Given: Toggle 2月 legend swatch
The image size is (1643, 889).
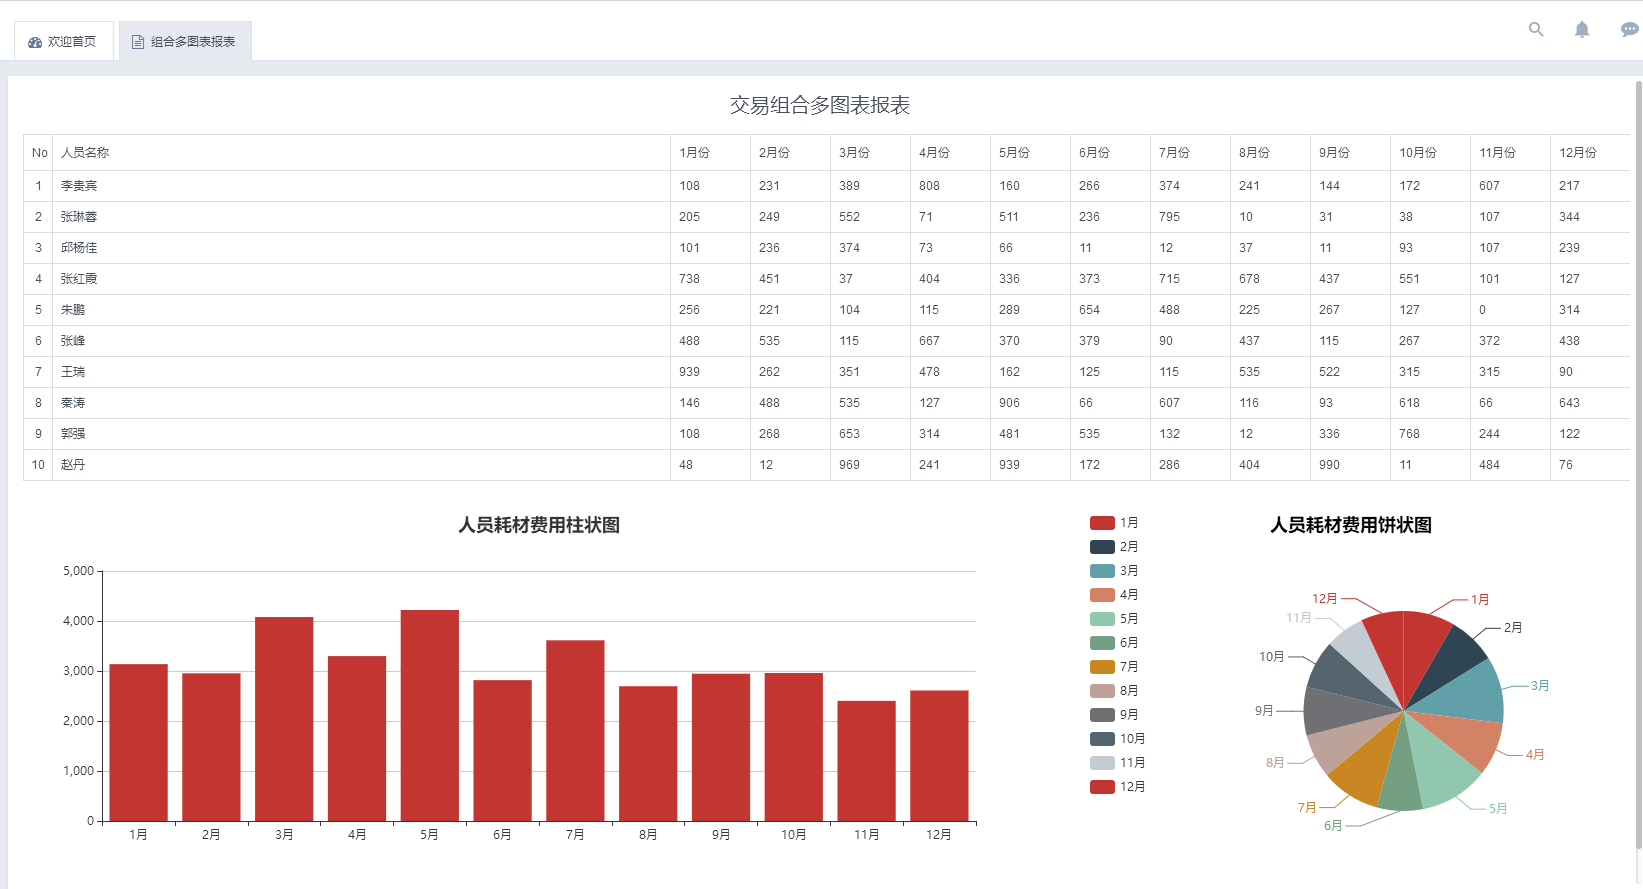Looking at the screenshot, I should [1102, 547].
